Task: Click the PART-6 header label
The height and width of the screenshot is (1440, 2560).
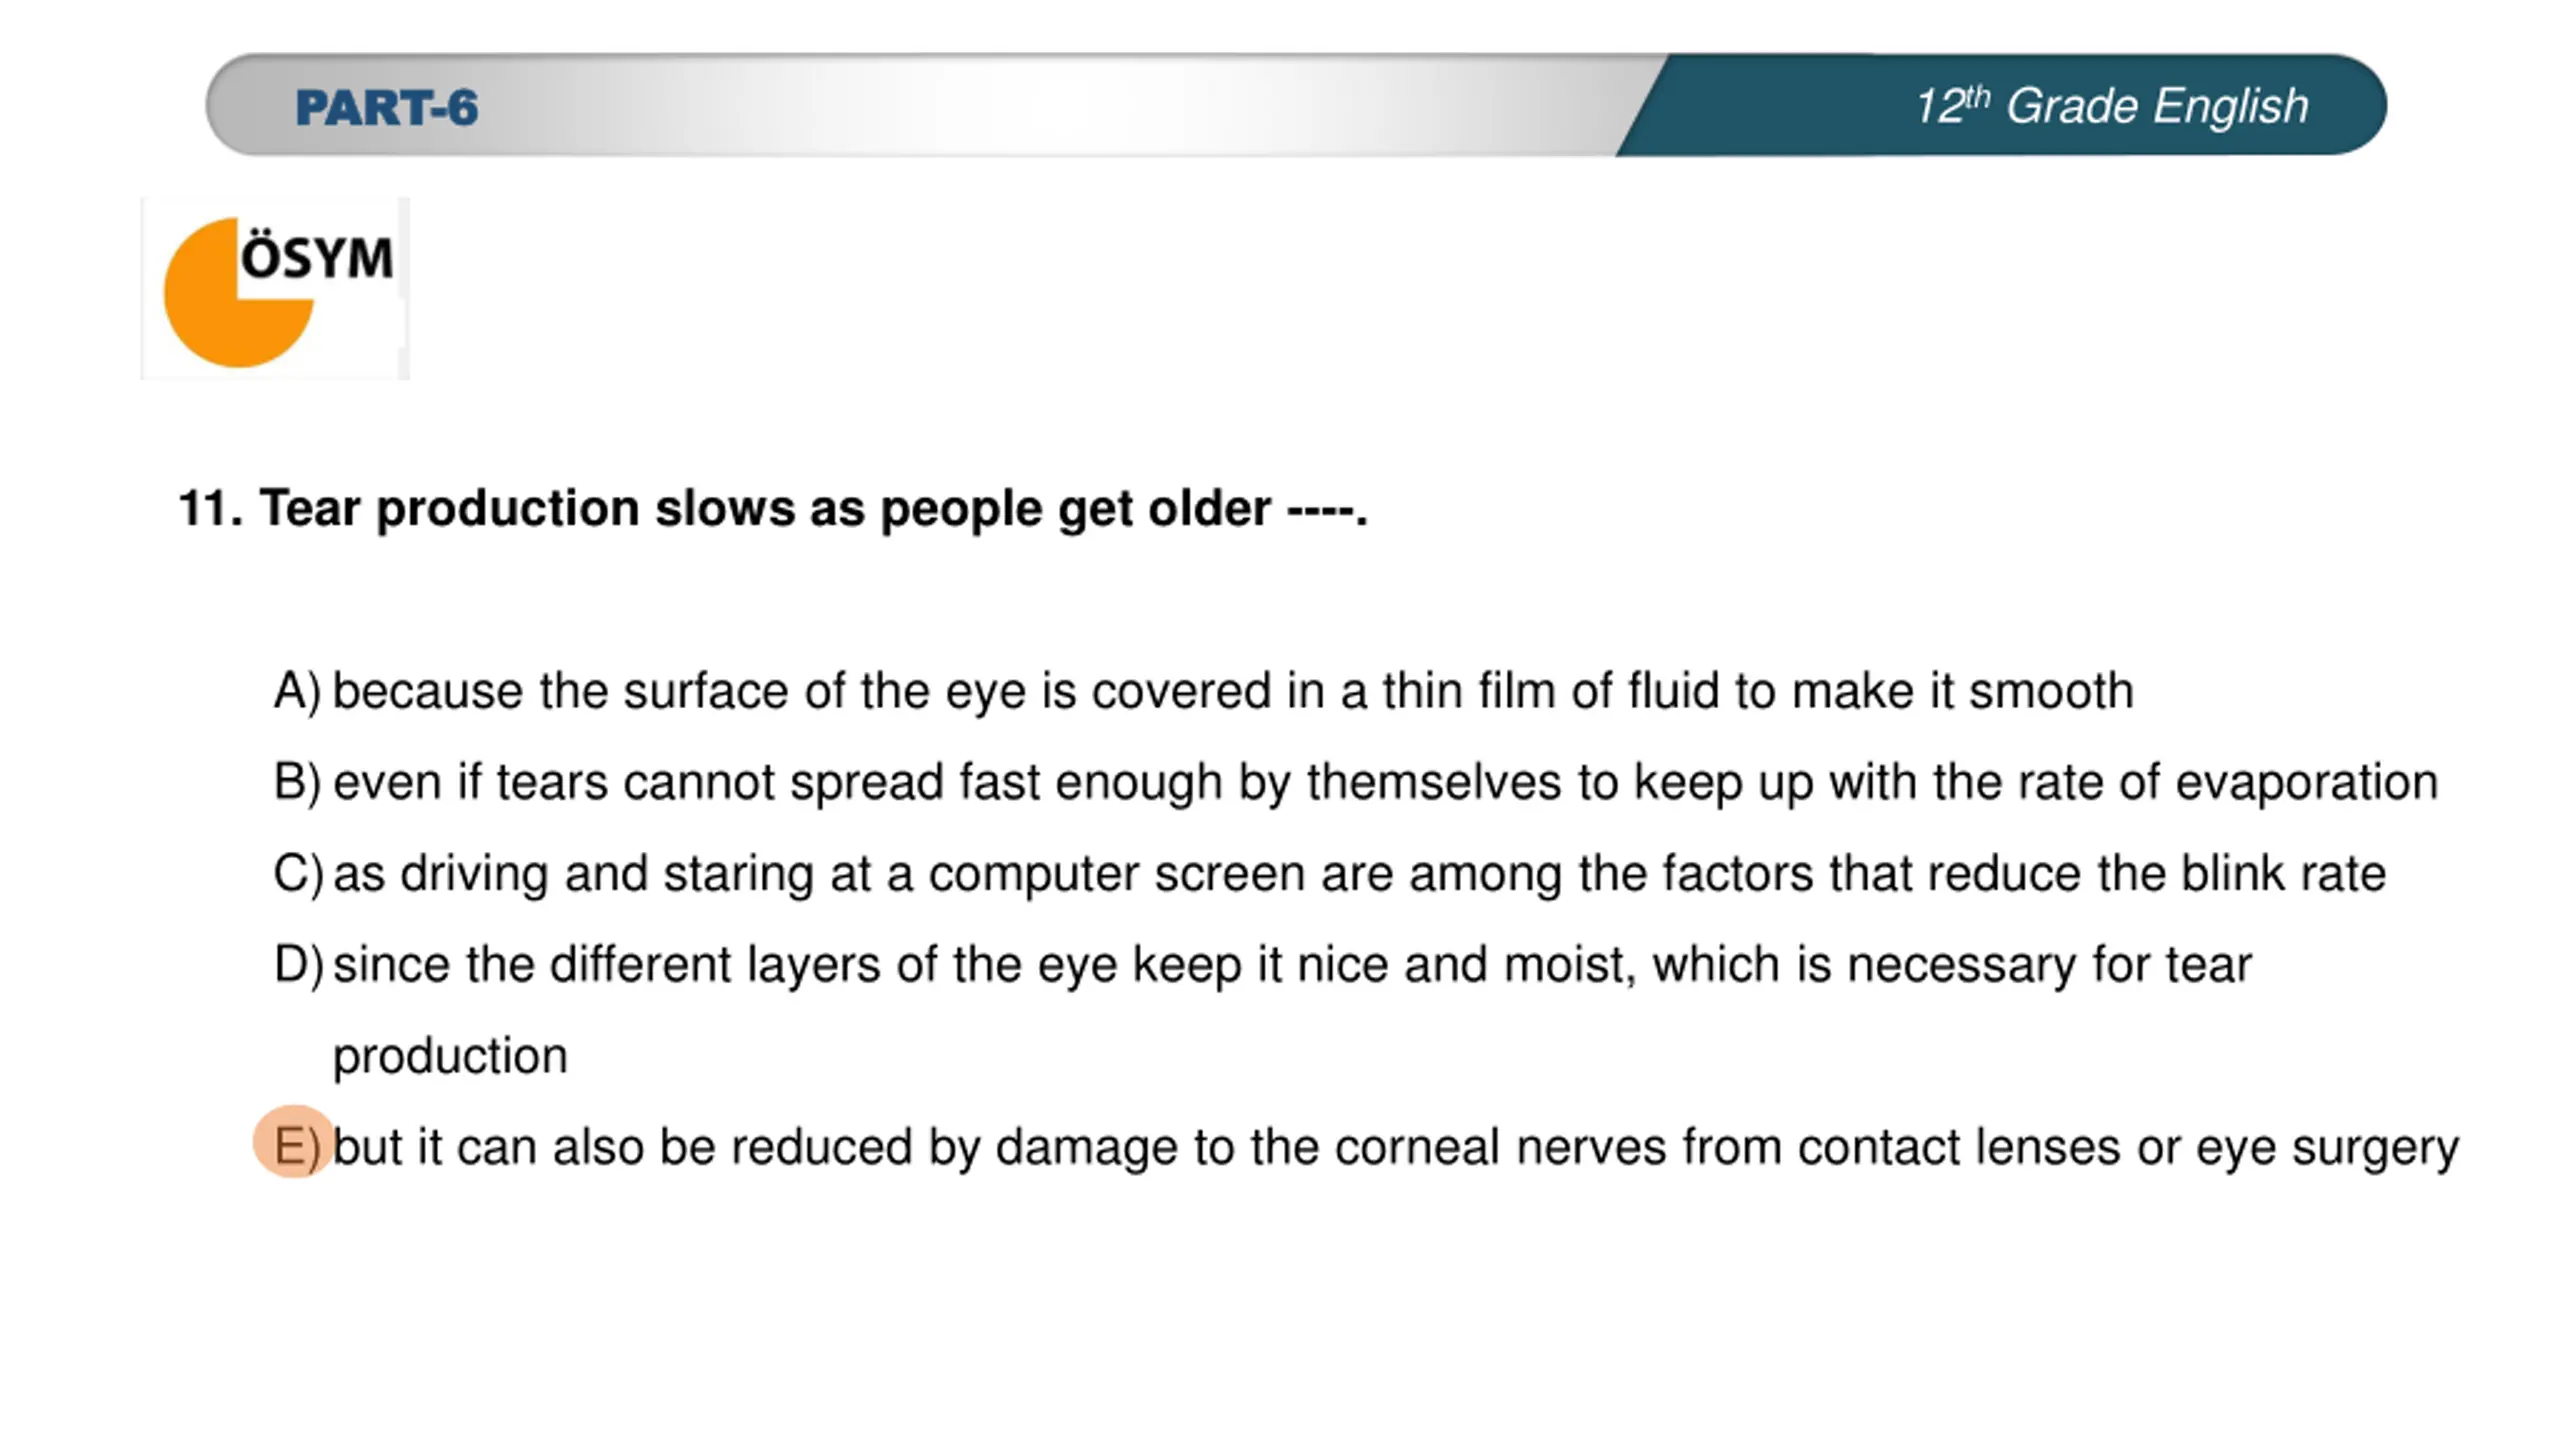Action: [387, 107]
